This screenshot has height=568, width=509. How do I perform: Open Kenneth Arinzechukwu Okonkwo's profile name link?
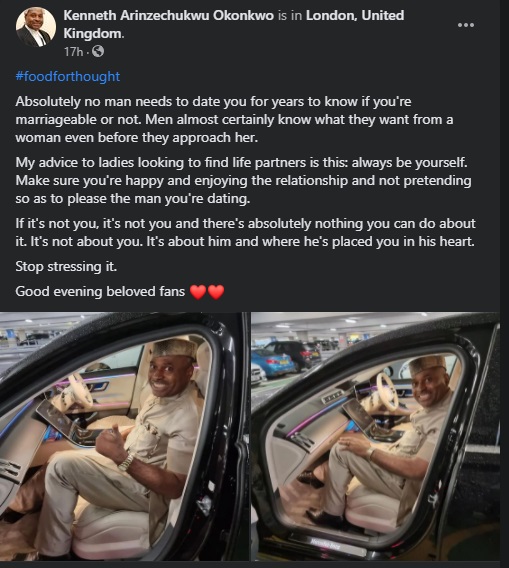168,16
